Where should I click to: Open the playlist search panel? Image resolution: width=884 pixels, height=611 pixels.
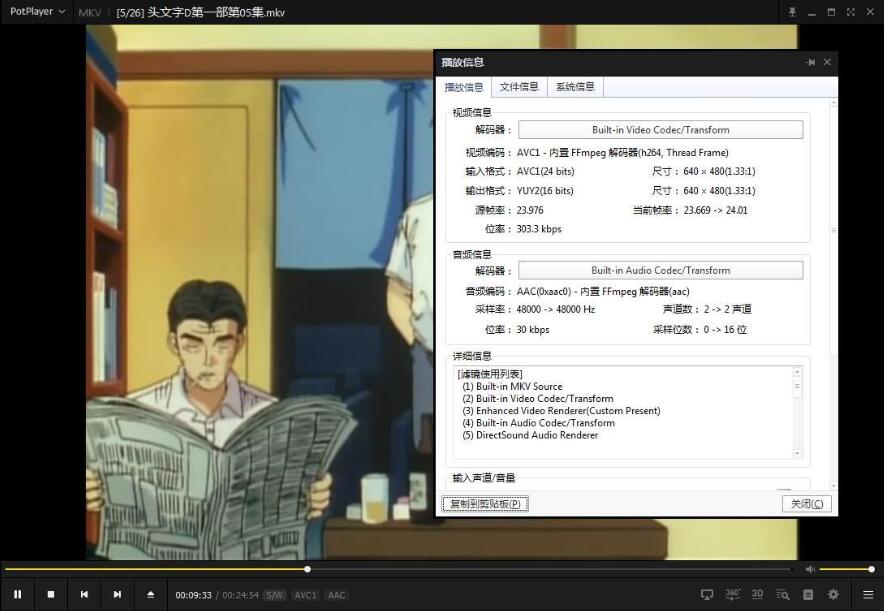[783, 594]
